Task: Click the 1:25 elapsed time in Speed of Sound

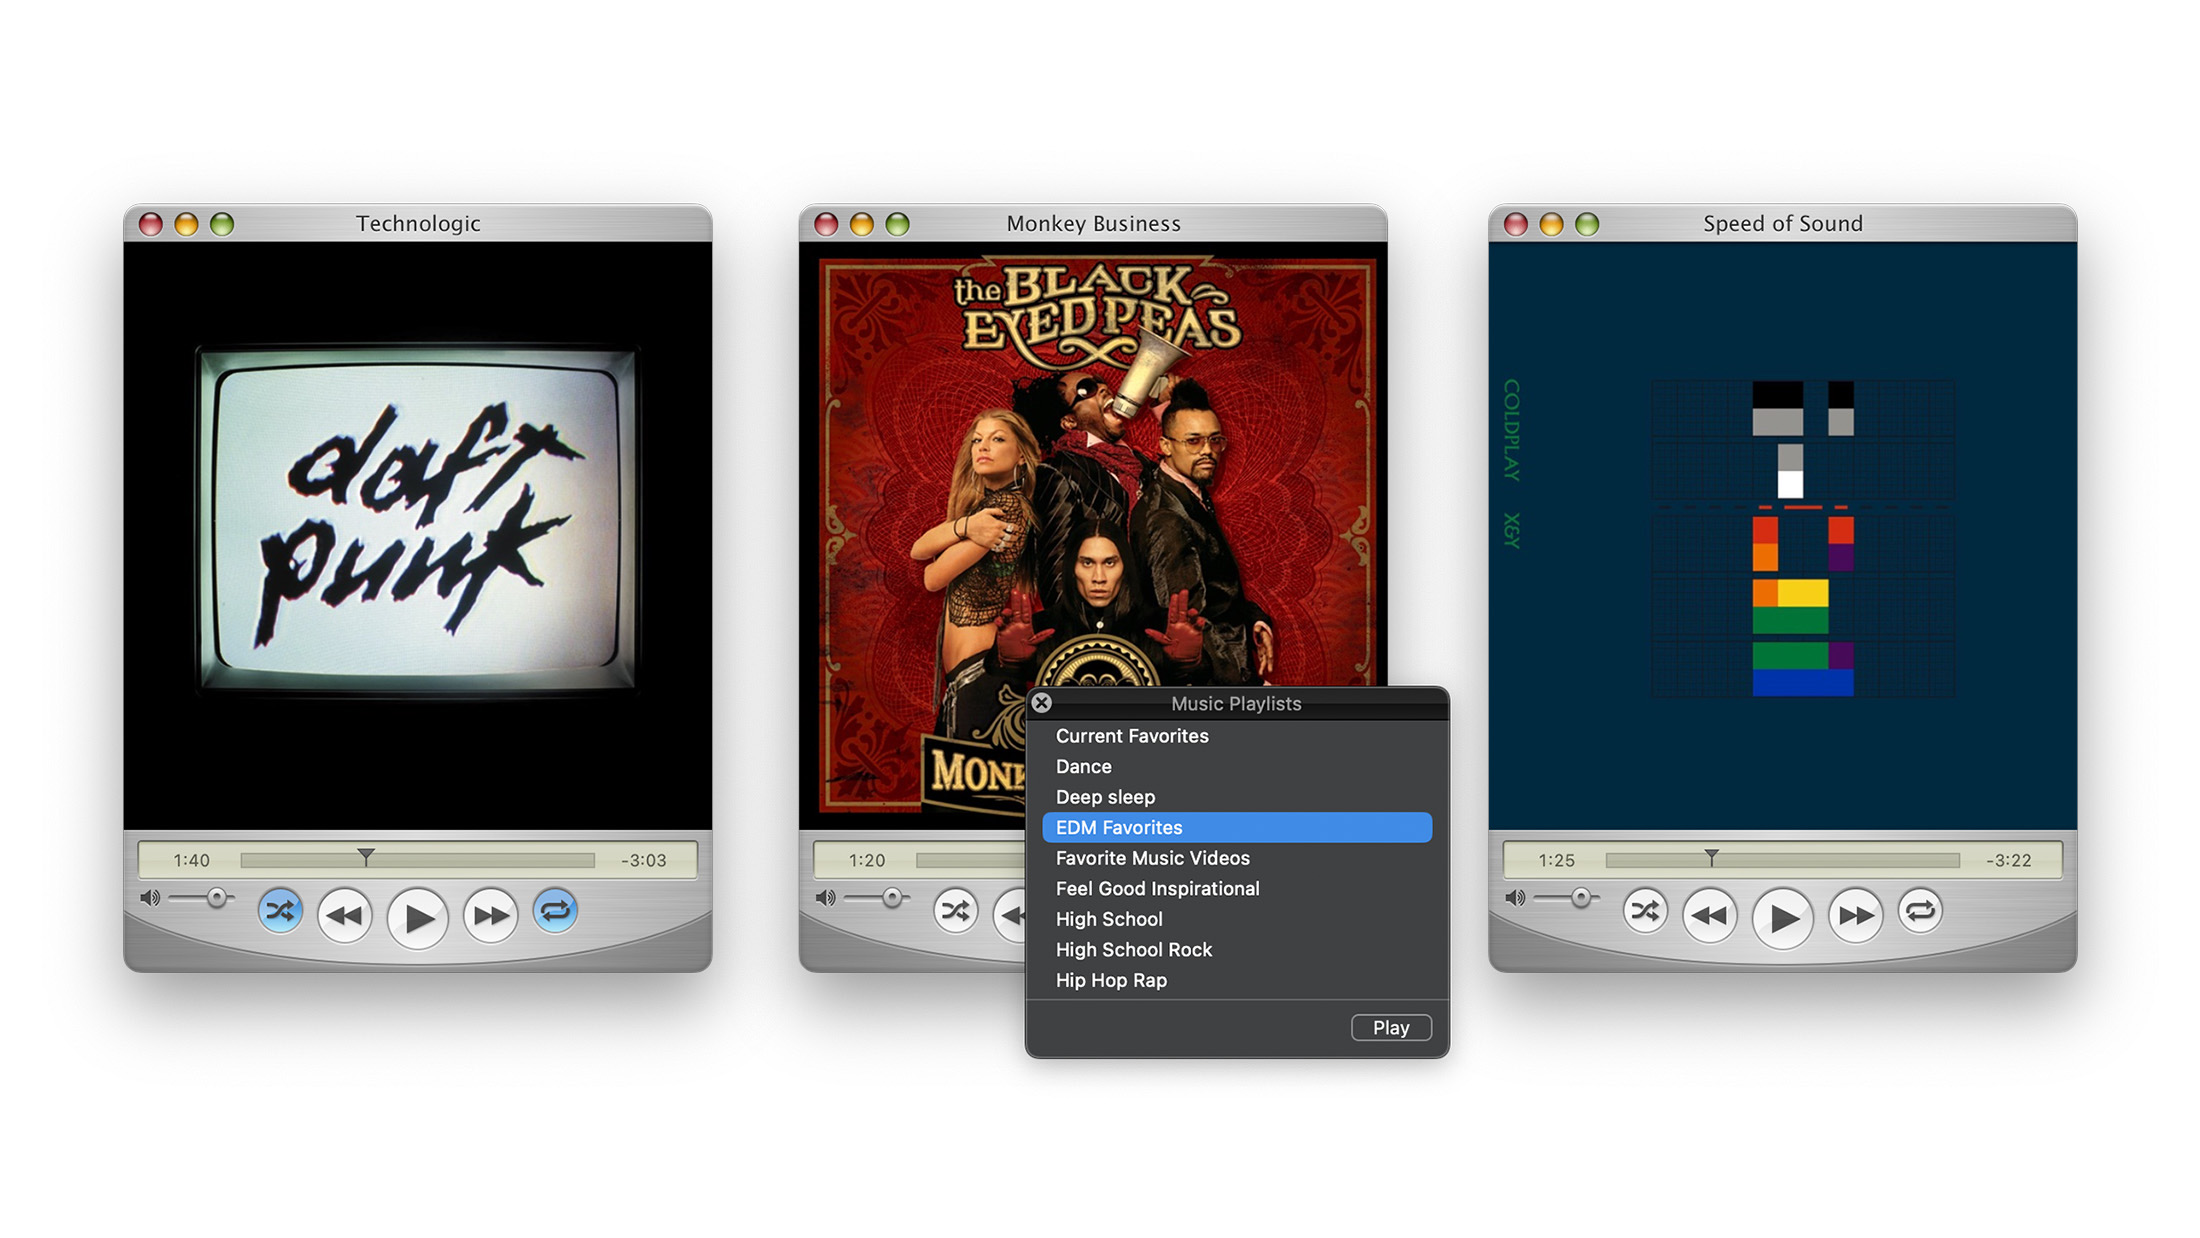Action: [x=1556, y=860]
